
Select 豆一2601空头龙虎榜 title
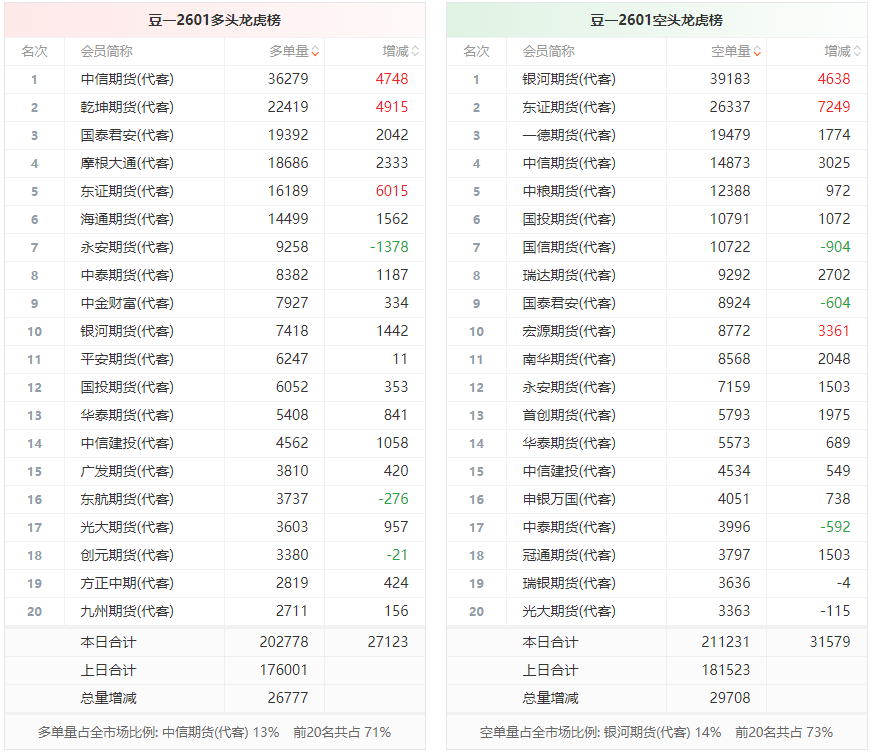(656, 21)
